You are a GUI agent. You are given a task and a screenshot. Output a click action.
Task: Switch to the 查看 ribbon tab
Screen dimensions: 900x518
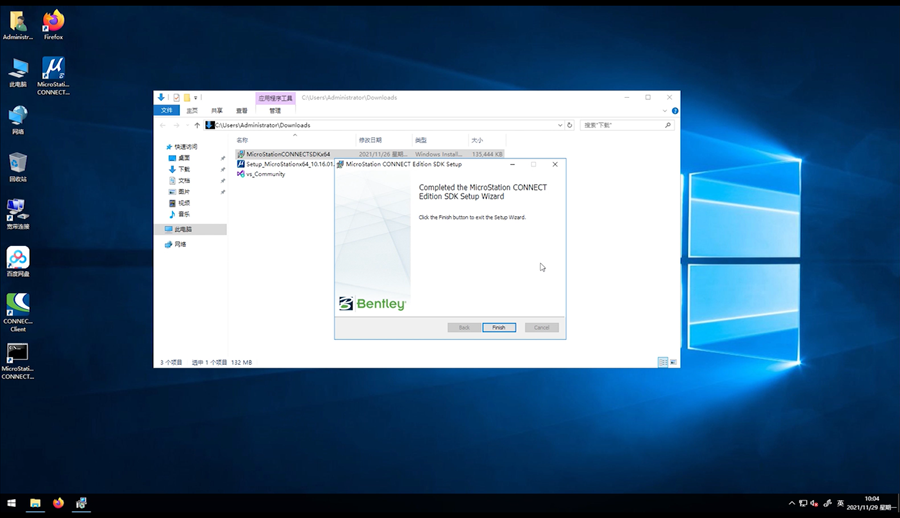click(x=242, y=110)
